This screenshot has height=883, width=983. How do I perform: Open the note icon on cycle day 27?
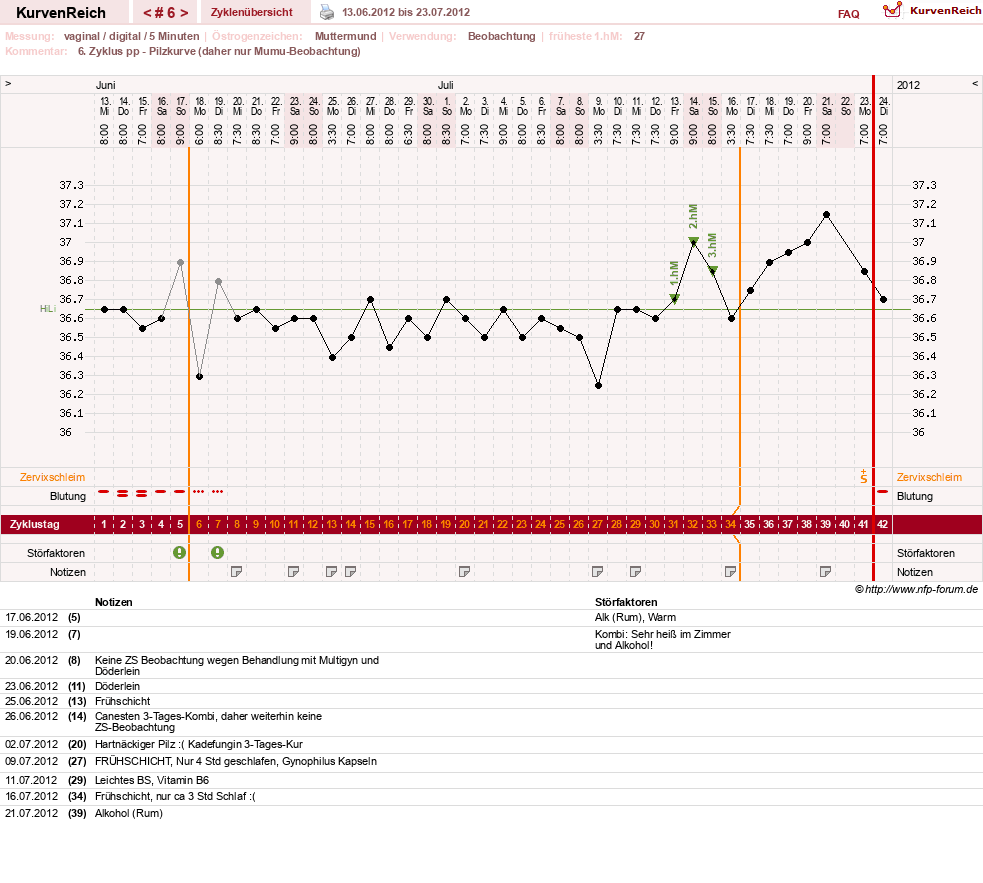(x=597, y=572)
